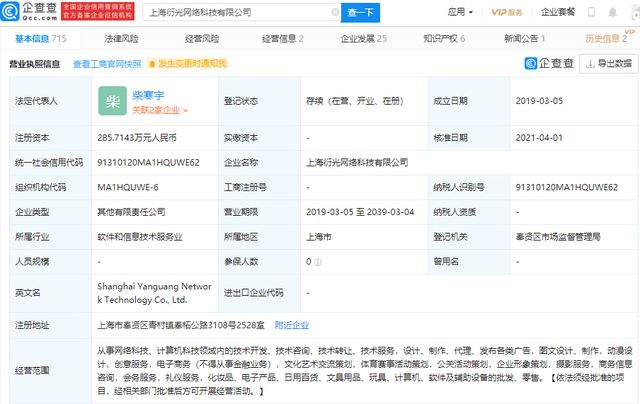The height and width of the screenshot is (404, 640).
Task: Click English name Shanghai Yanguang Network Technology
Action: (x=154, y=293)
